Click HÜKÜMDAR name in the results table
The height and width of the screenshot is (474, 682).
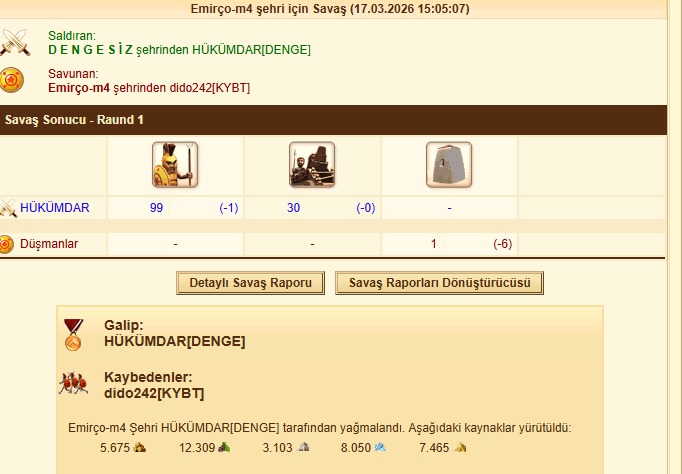55,208
